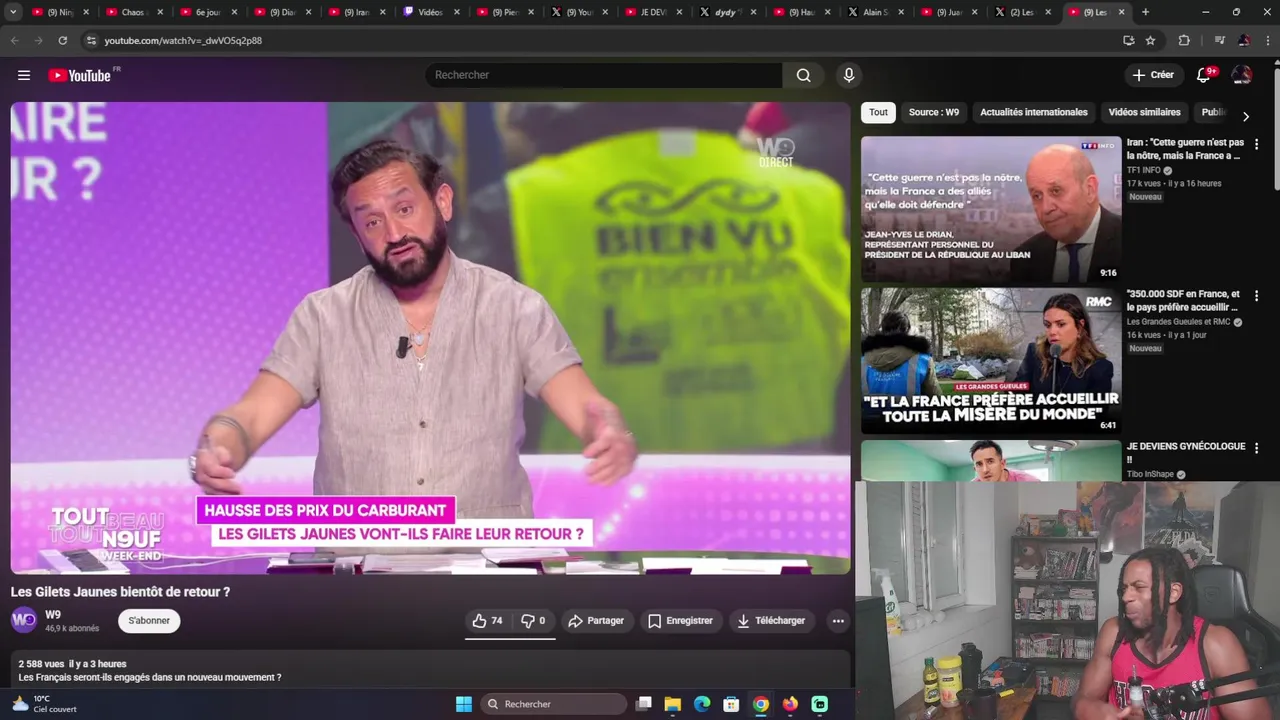Screen dimensions: 1280x720
Task: Open options for Grandes Gueules RMC video
Action: point(1257,296)
